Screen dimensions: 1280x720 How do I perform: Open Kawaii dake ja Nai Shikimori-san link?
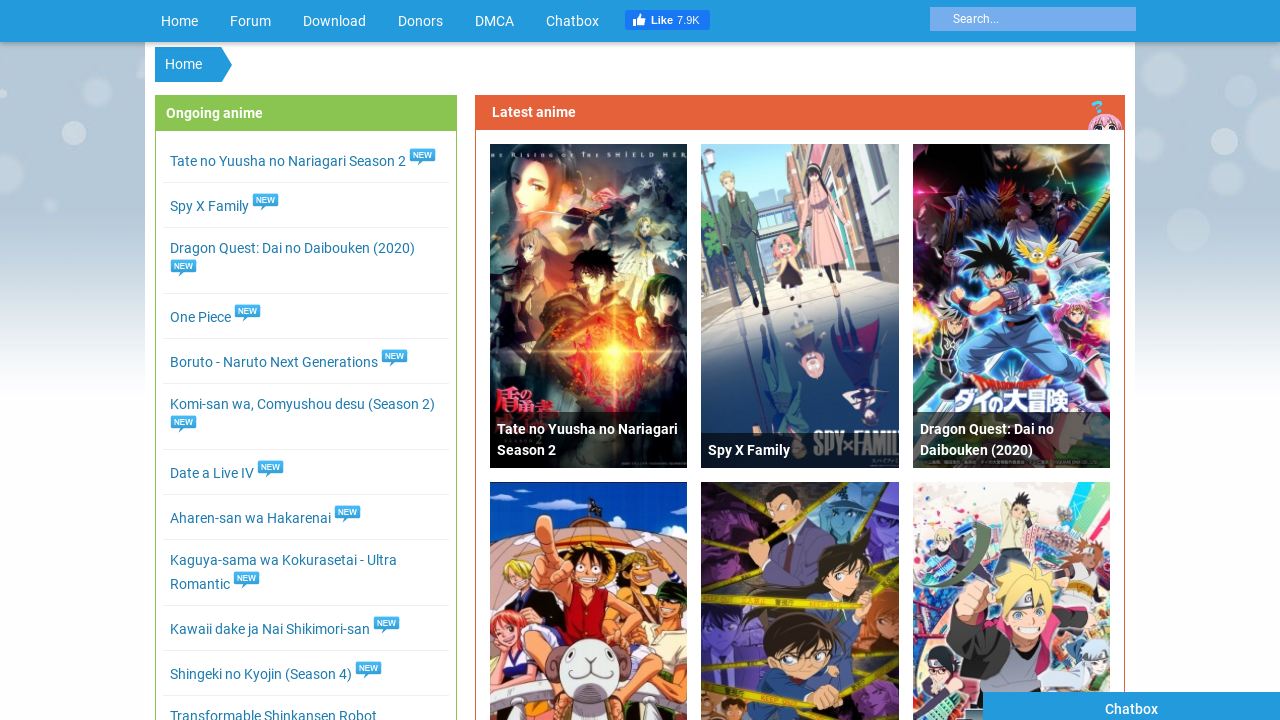tap(270, 629)
